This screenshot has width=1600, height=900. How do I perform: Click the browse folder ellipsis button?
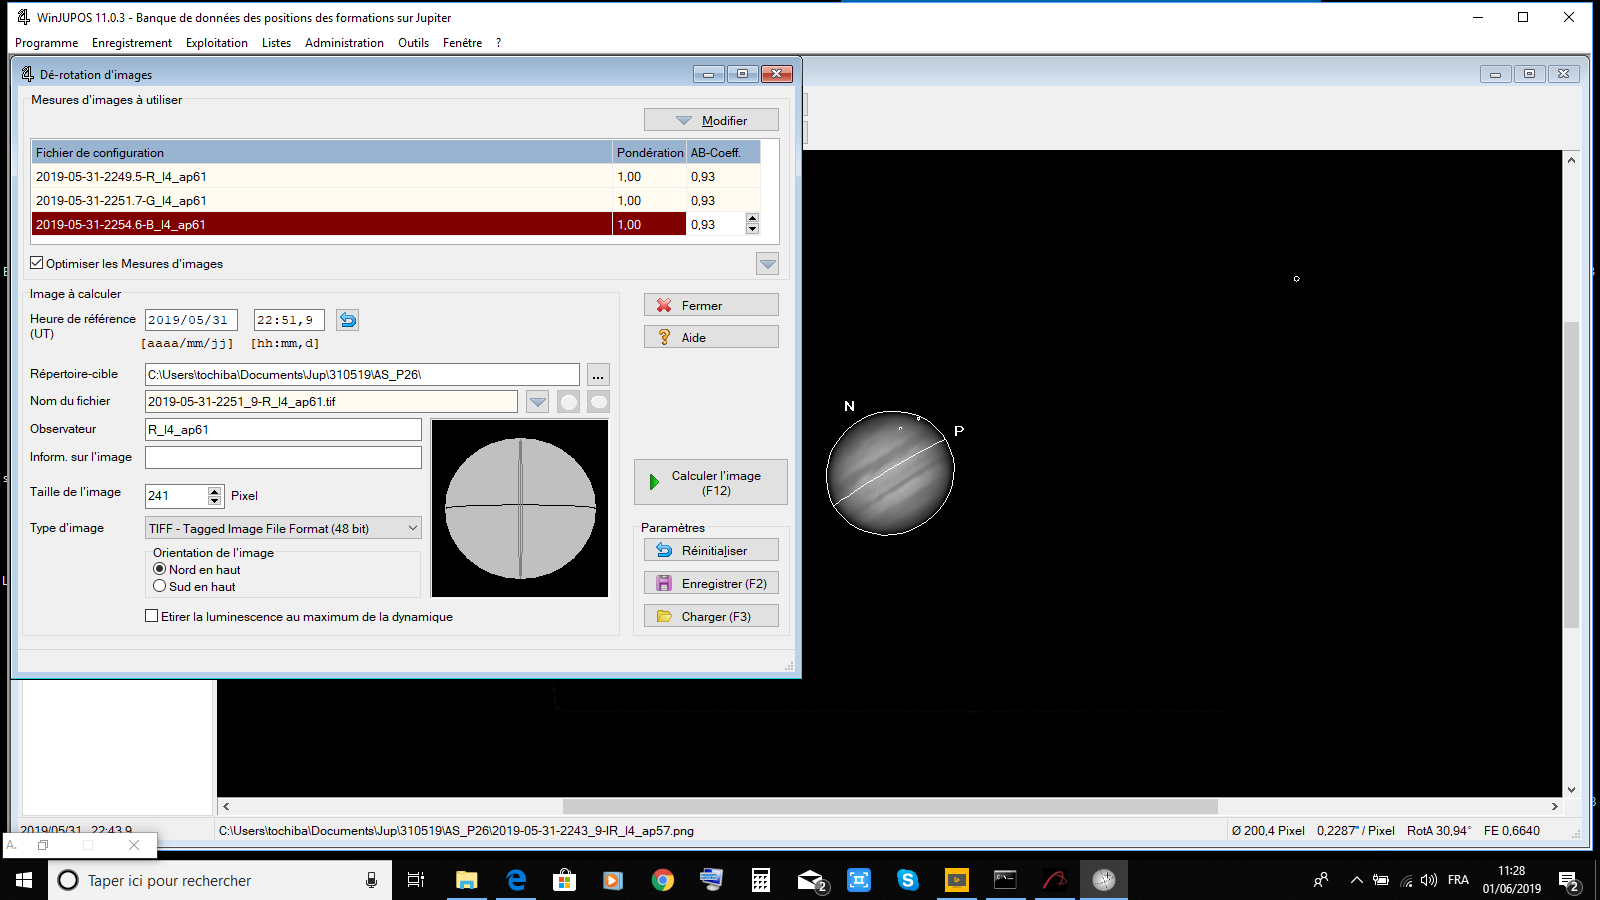pos(598,375)
